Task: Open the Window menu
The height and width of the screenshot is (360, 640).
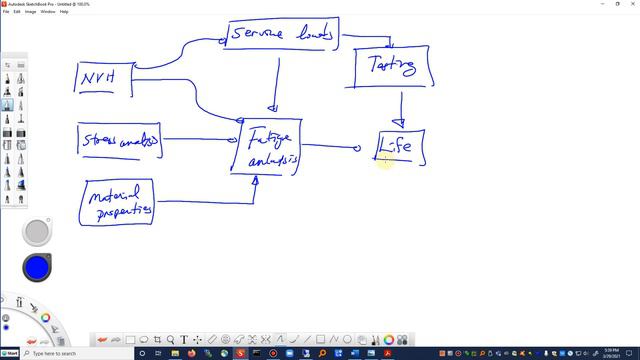Action: click(48, 12)
